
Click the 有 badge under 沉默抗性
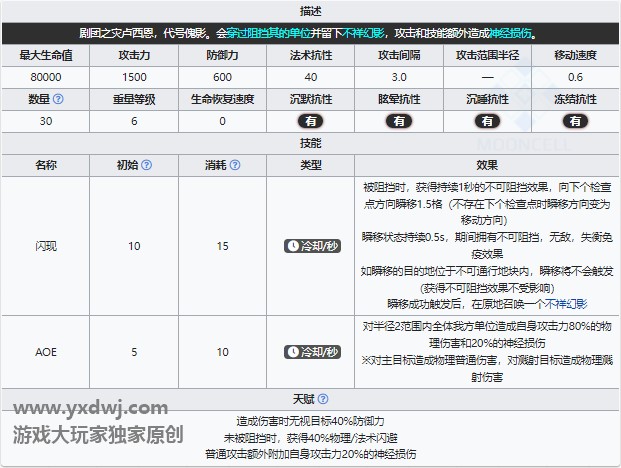[311, 121]
